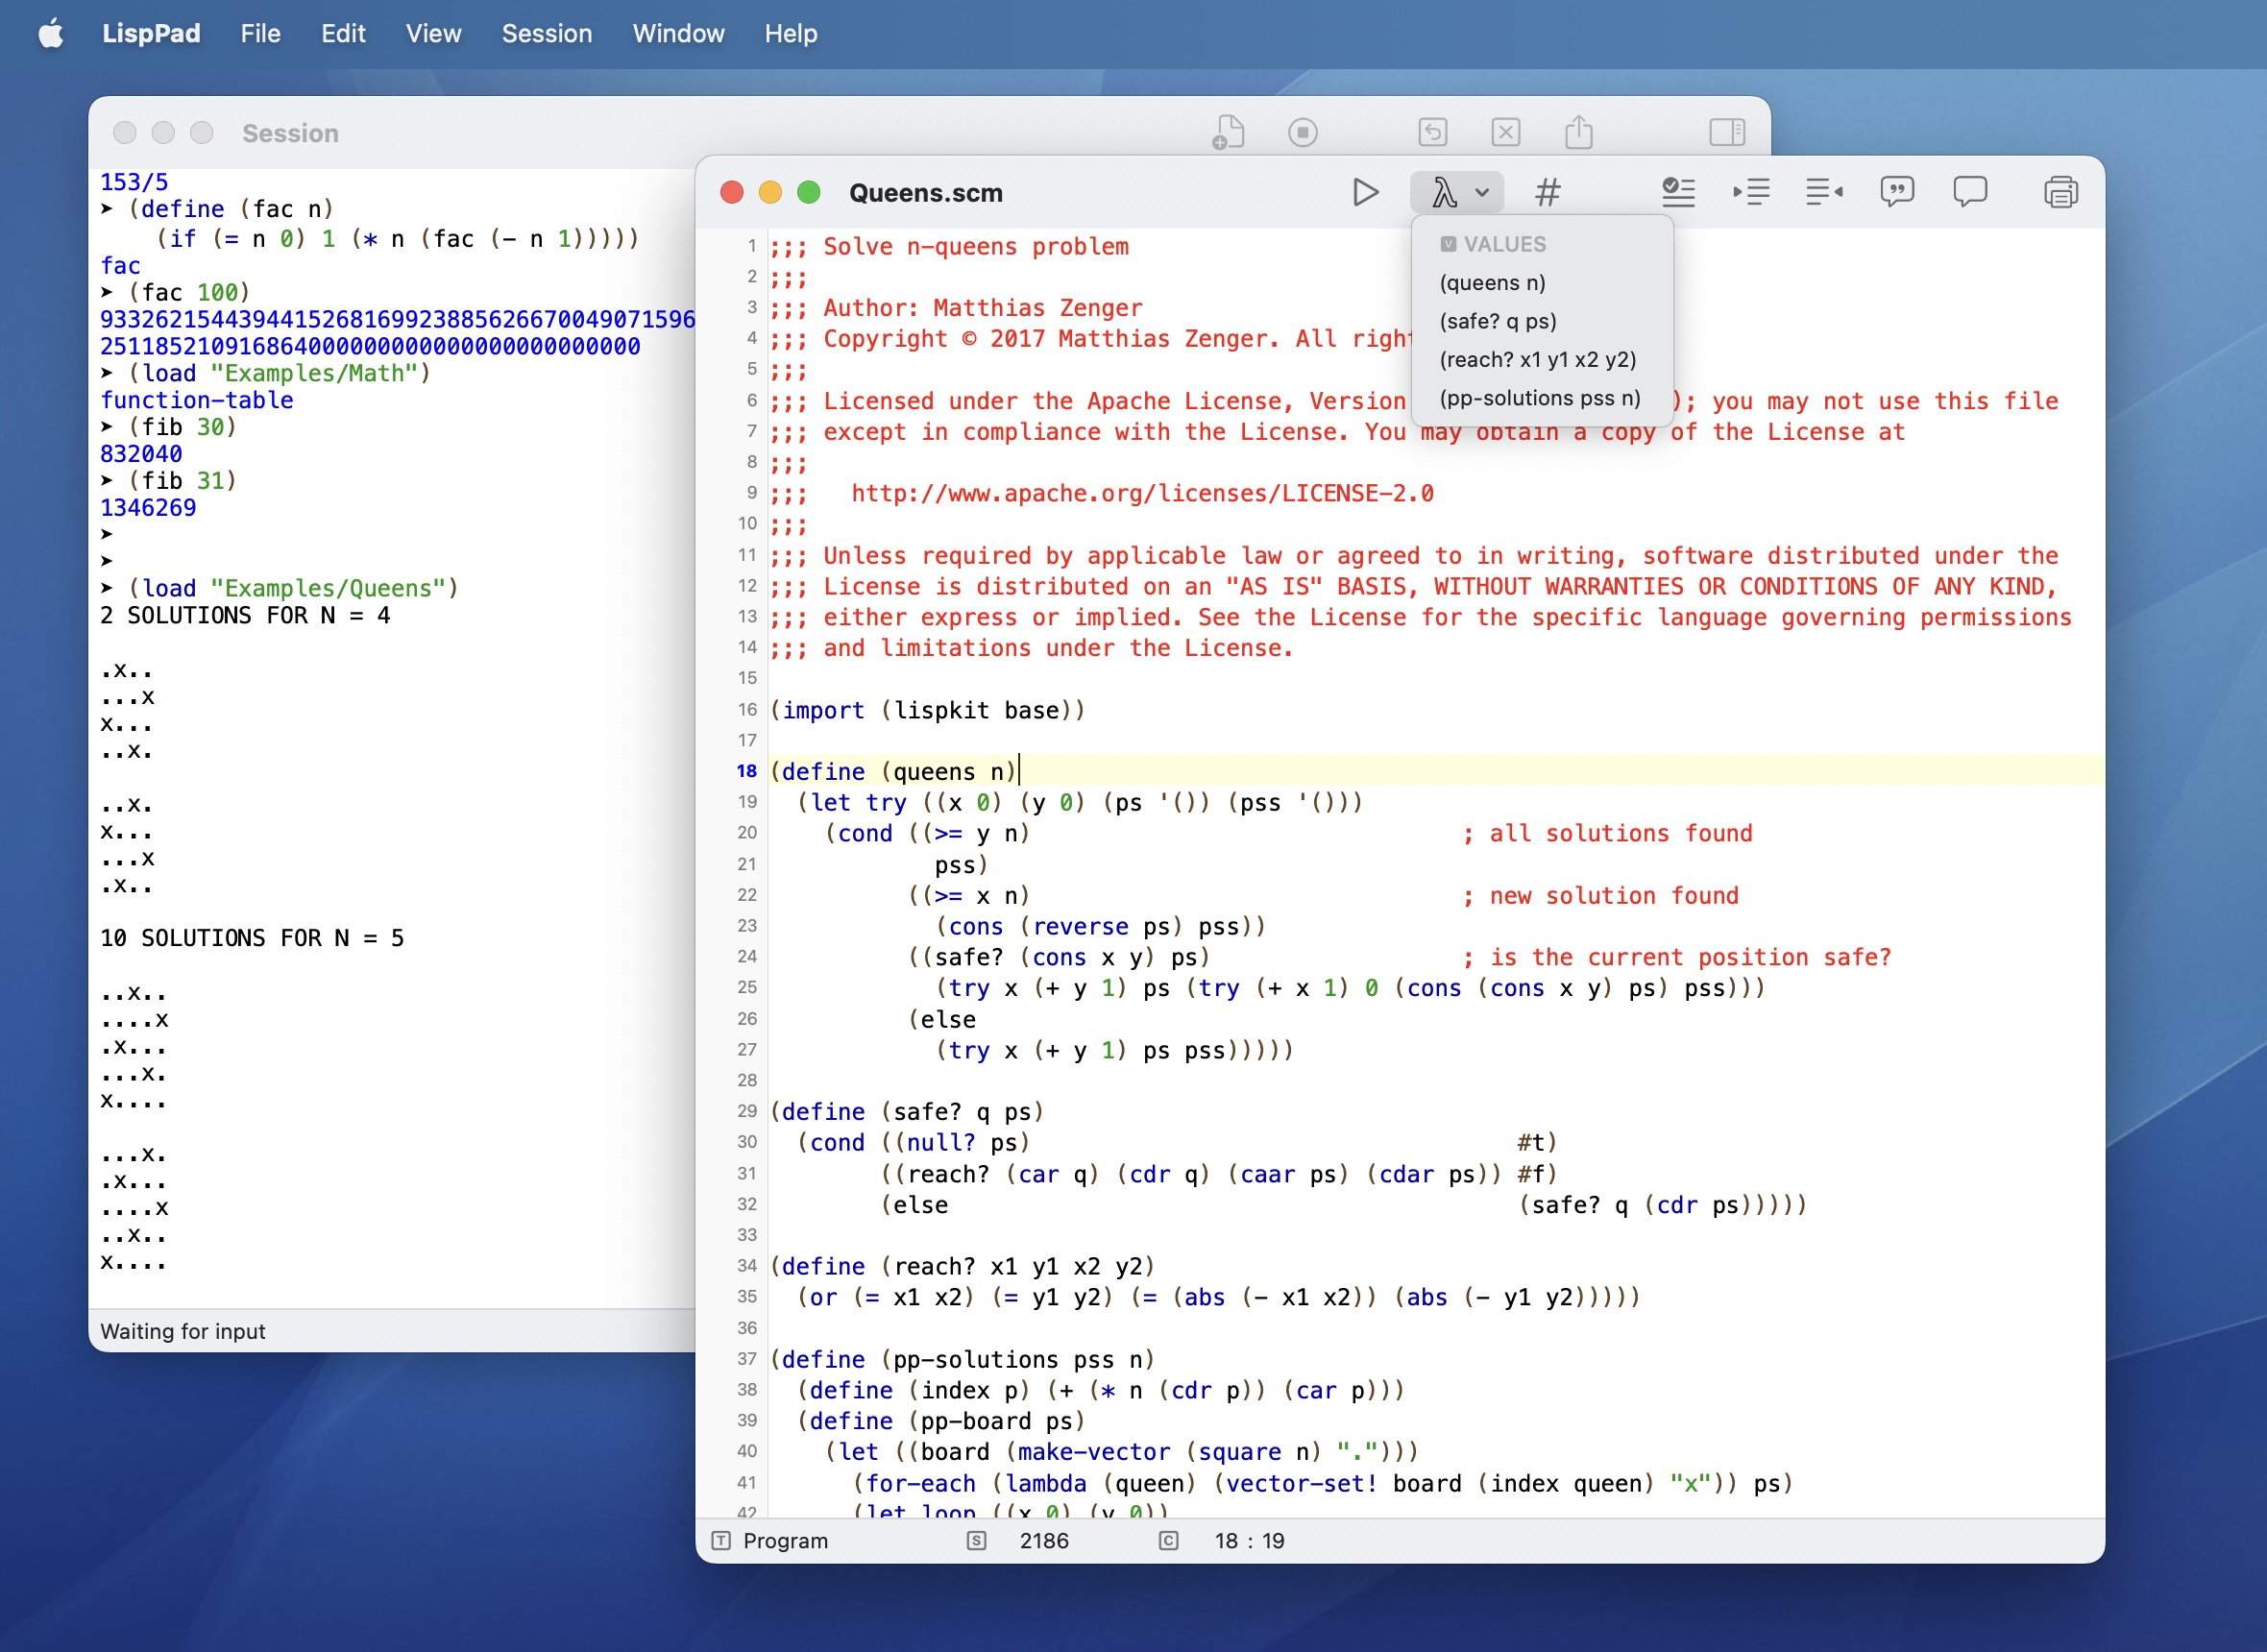The height and width of the screenshot is (1652, 2267).
Task: Click '2 SOLUTIONS FOR N = 4' in Session
Action: pyautogui.click(x=245, y=615)
